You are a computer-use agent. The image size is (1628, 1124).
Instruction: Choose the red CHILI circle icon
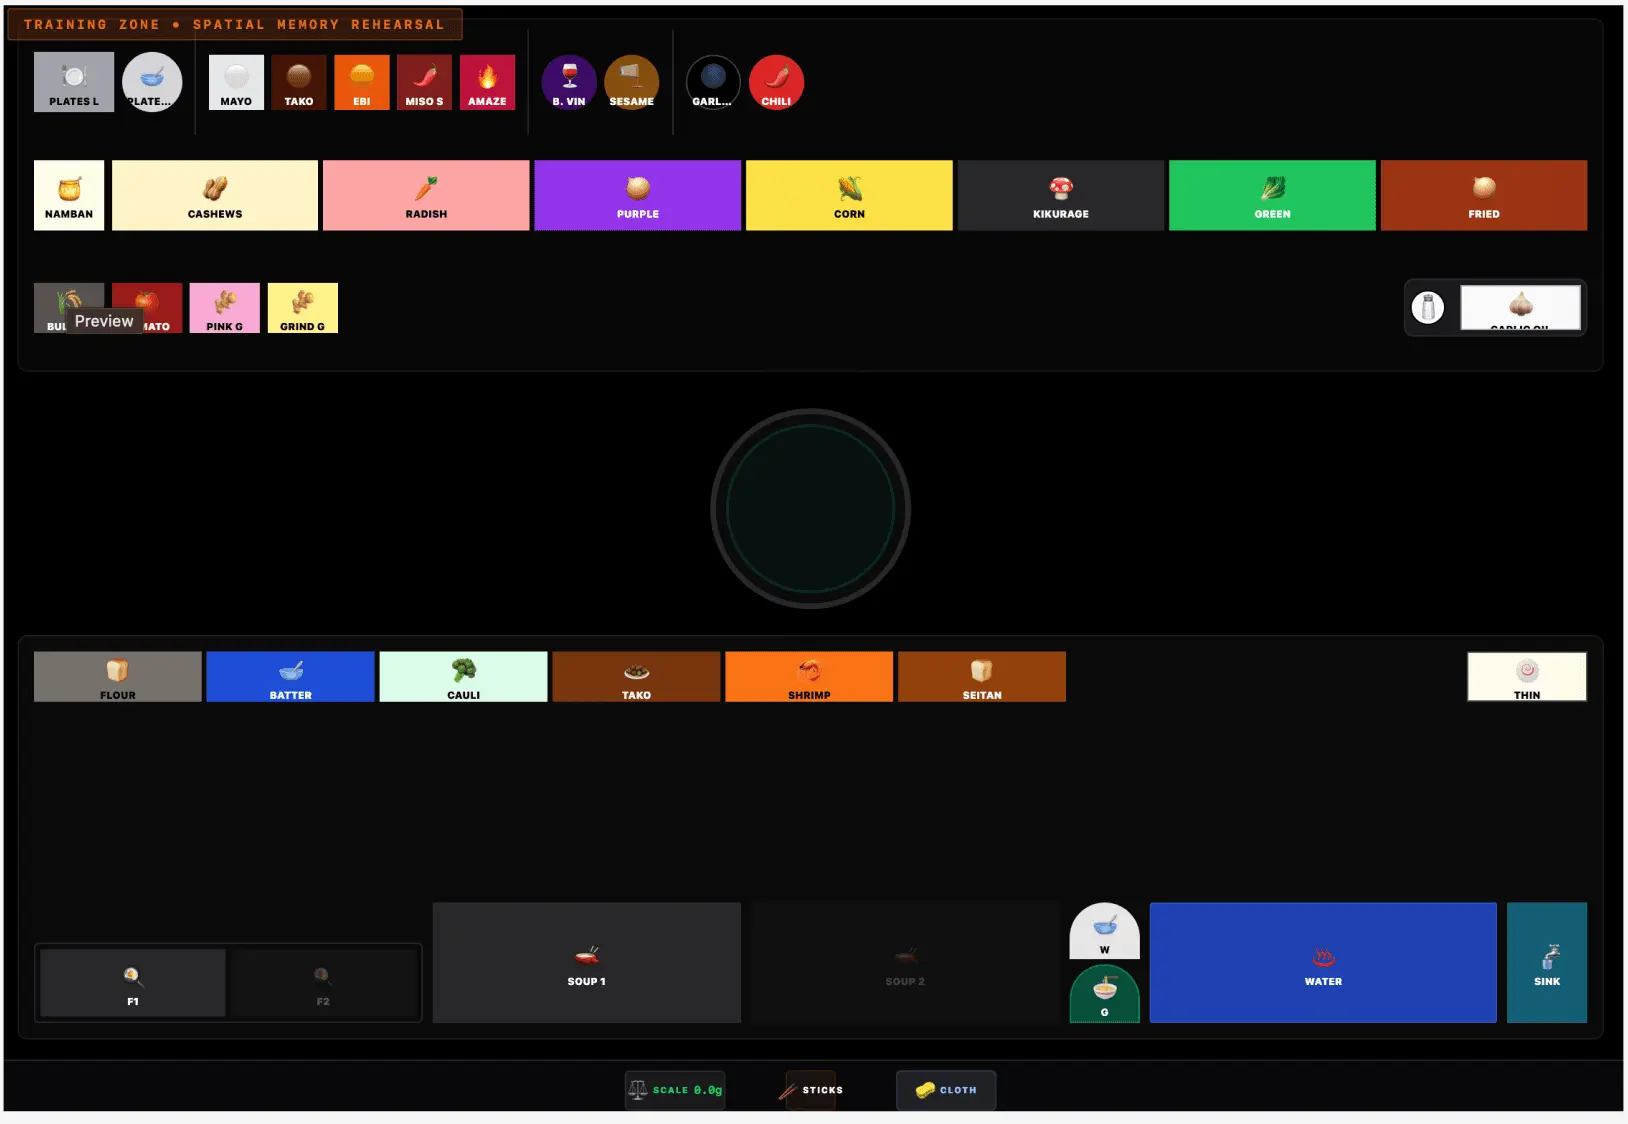776,82
